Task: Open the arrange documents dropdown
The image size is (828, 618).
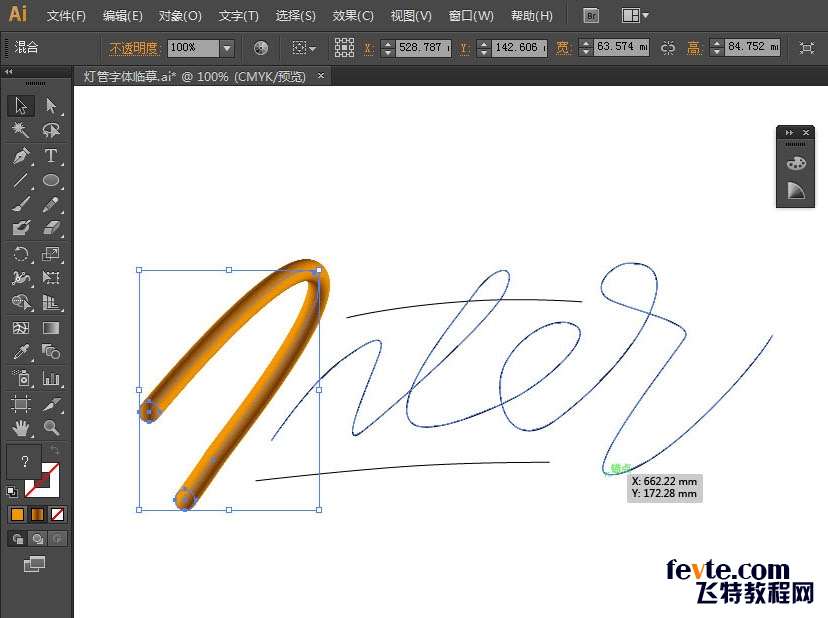Action: [635, 16]
